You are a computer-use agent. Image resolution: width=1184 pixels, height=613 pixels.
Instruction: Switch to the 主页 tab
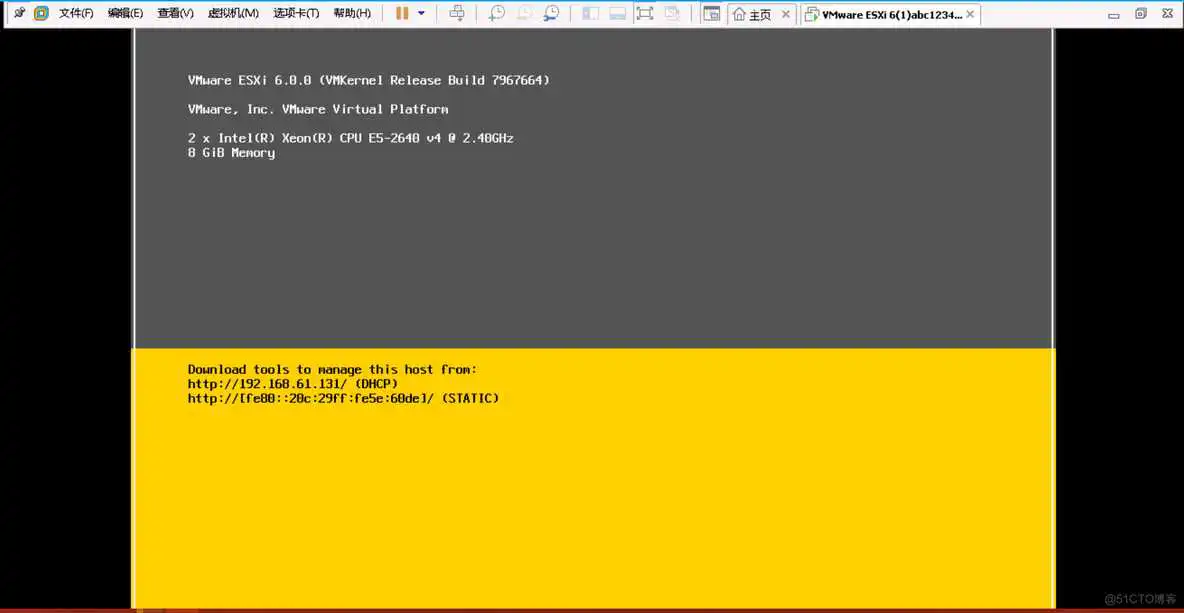(x=762, y=14)
